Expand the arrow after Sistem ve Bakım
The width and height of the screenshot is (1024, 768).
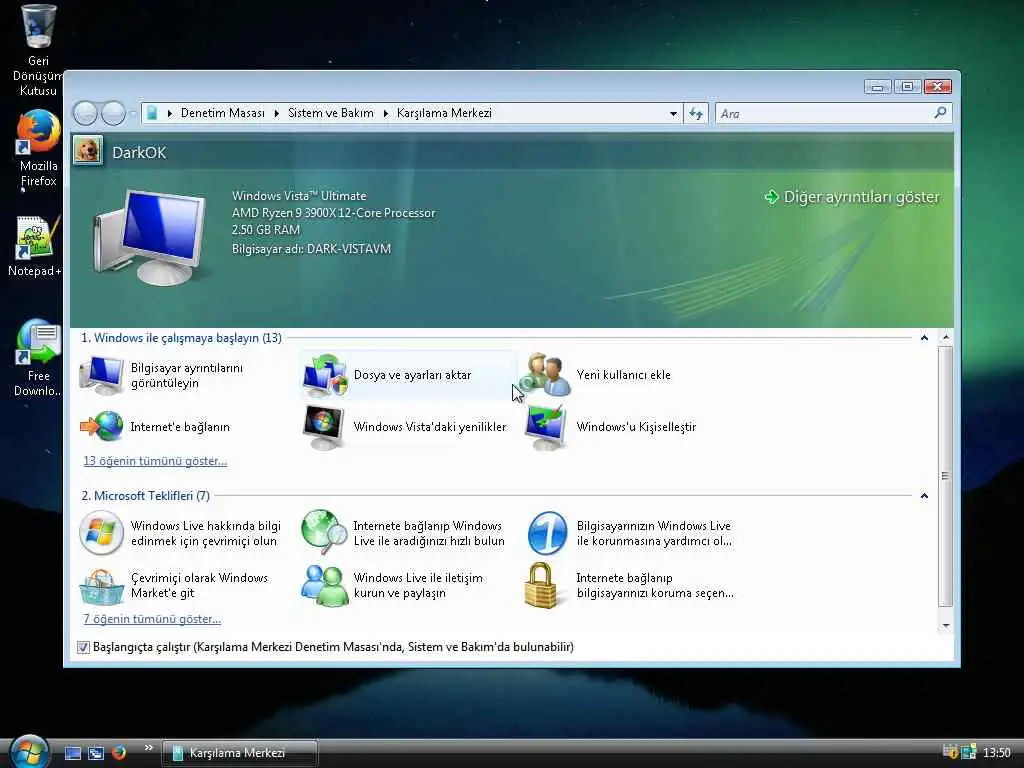pyautogui.click(x=385, y=114)
